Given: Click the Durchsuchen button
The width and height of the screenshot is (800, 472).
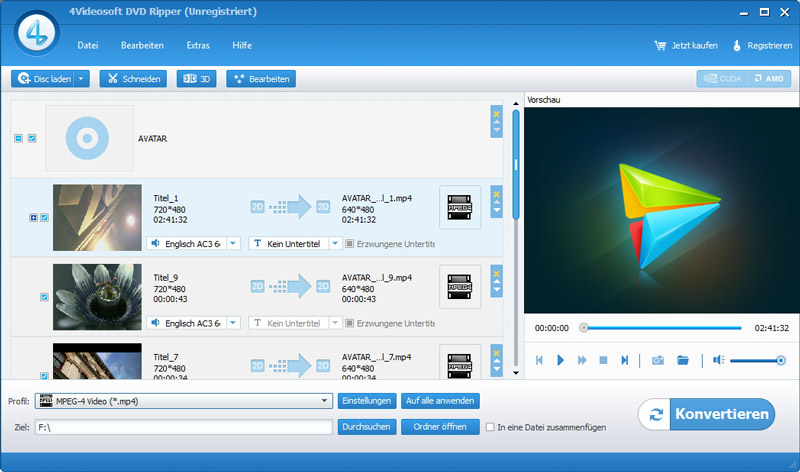Looking at the screenshot, I should [x=366, y=427].
